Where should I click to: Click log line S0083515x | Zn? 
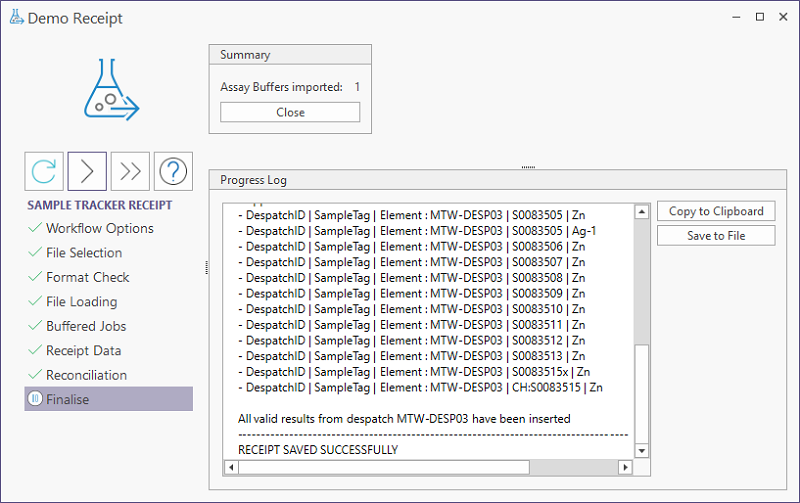pos(414,371)
